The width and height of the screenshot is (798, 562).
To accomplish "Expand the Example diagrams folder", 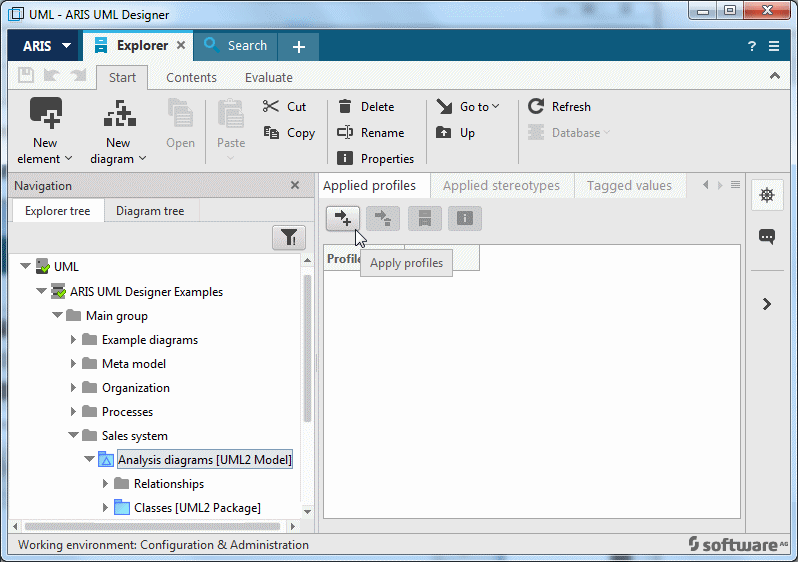I will tap(73, 340).
